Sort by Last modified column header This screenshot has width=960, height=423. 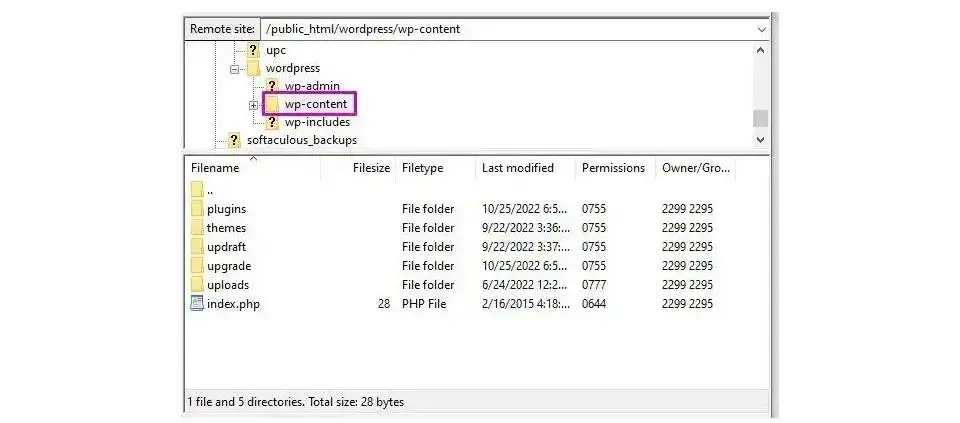point(517,168)
